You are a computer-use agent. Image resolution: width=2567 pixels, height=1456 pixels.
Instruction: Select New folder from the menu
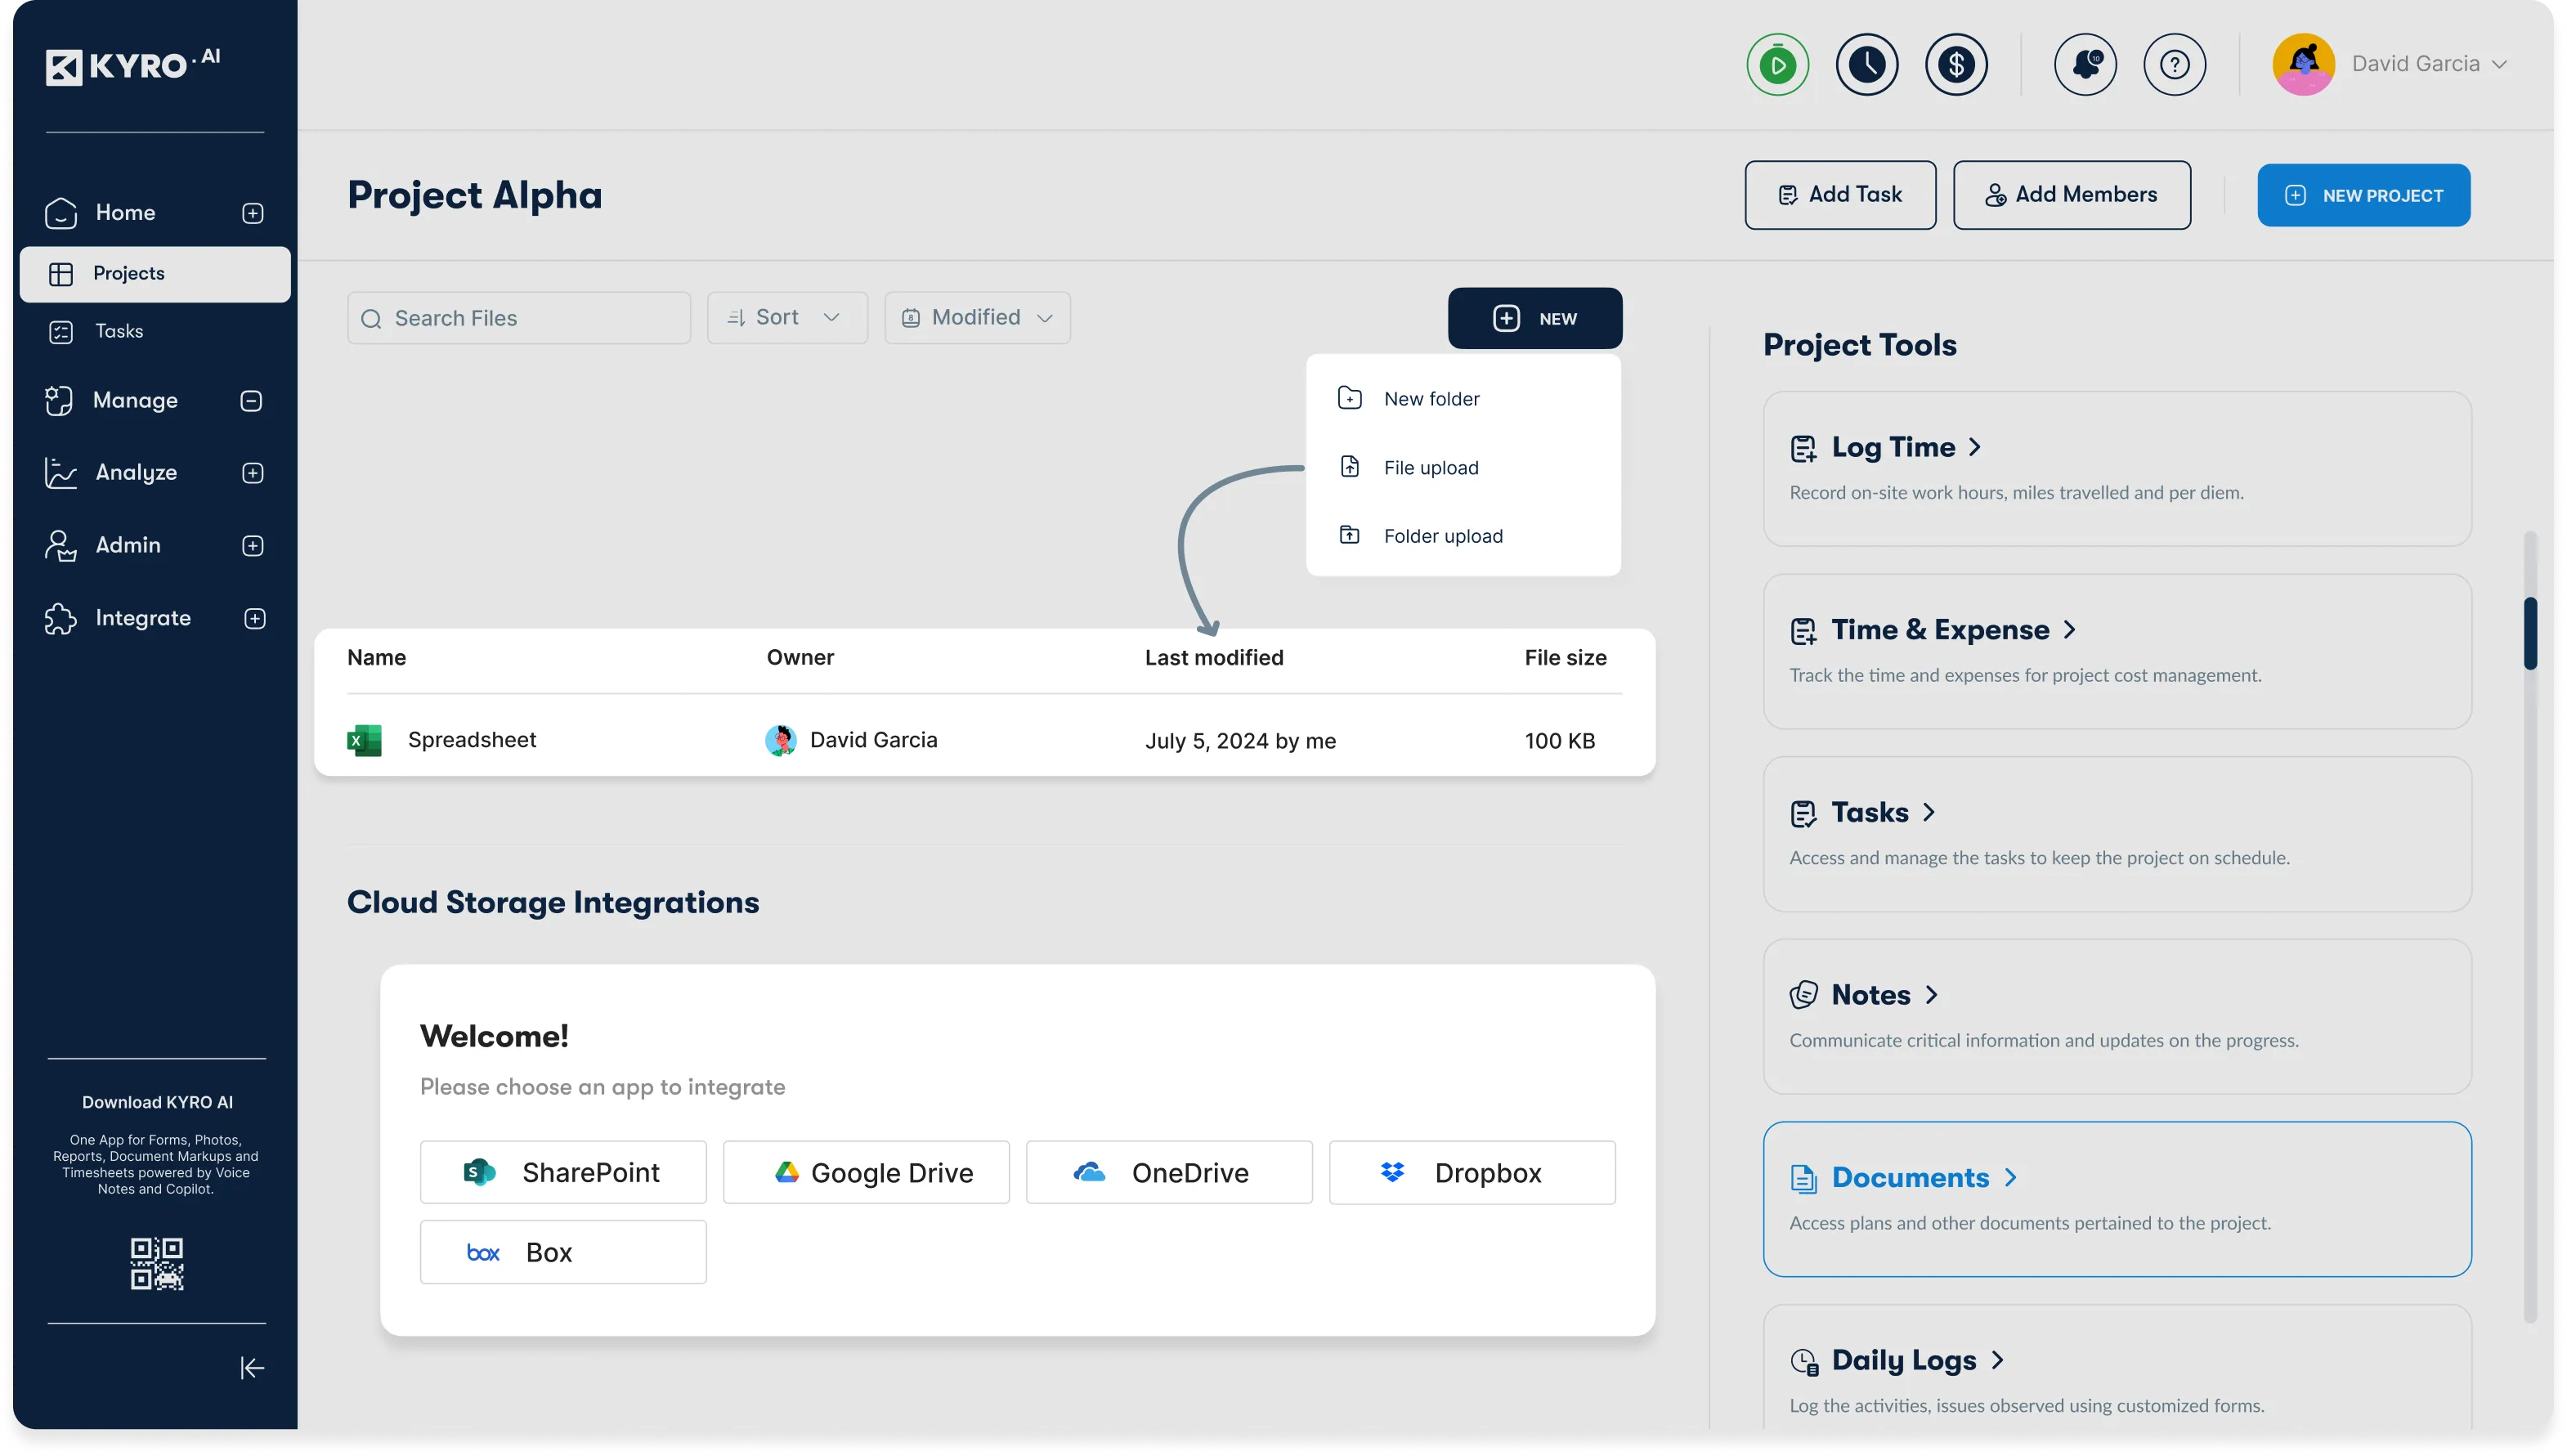[x=1431, y=399]
